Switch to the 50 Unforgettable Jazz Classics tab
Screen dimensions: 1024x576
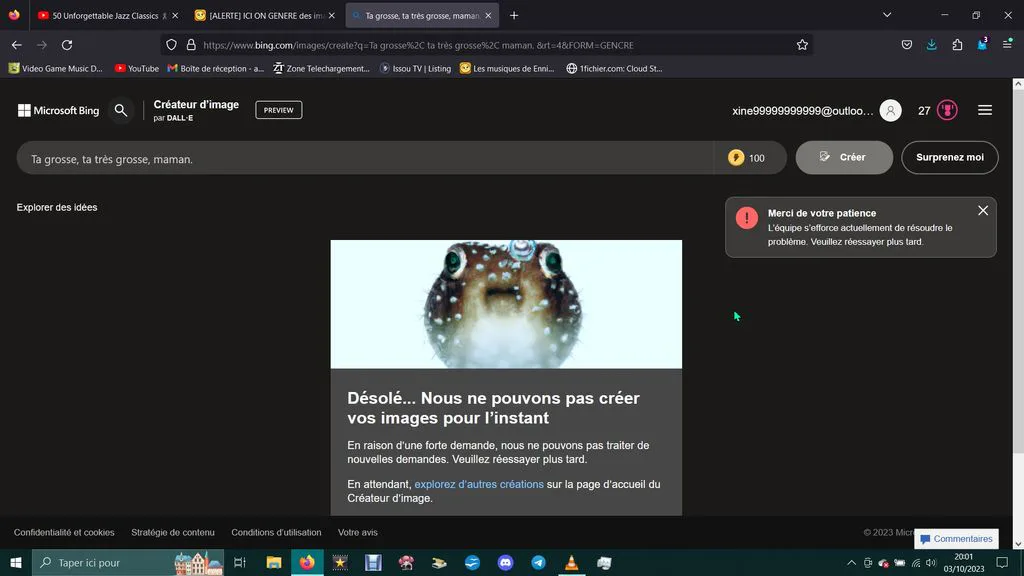coord(104,15)
